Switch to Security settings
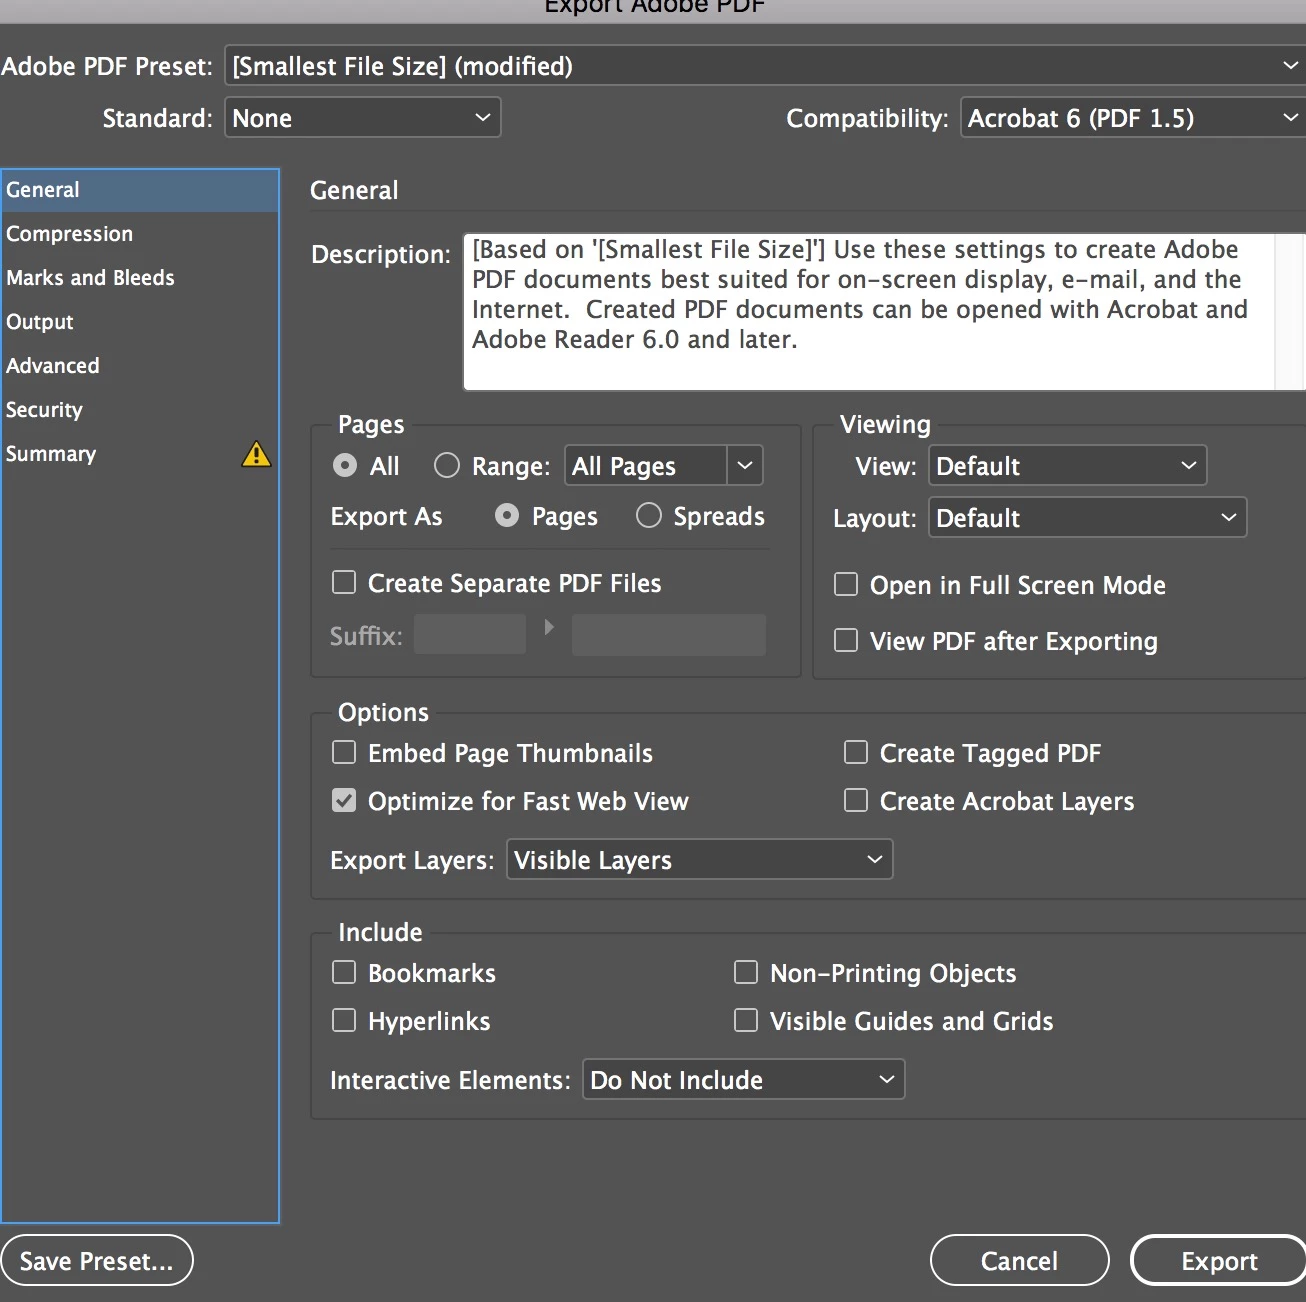 pos(140,410)
